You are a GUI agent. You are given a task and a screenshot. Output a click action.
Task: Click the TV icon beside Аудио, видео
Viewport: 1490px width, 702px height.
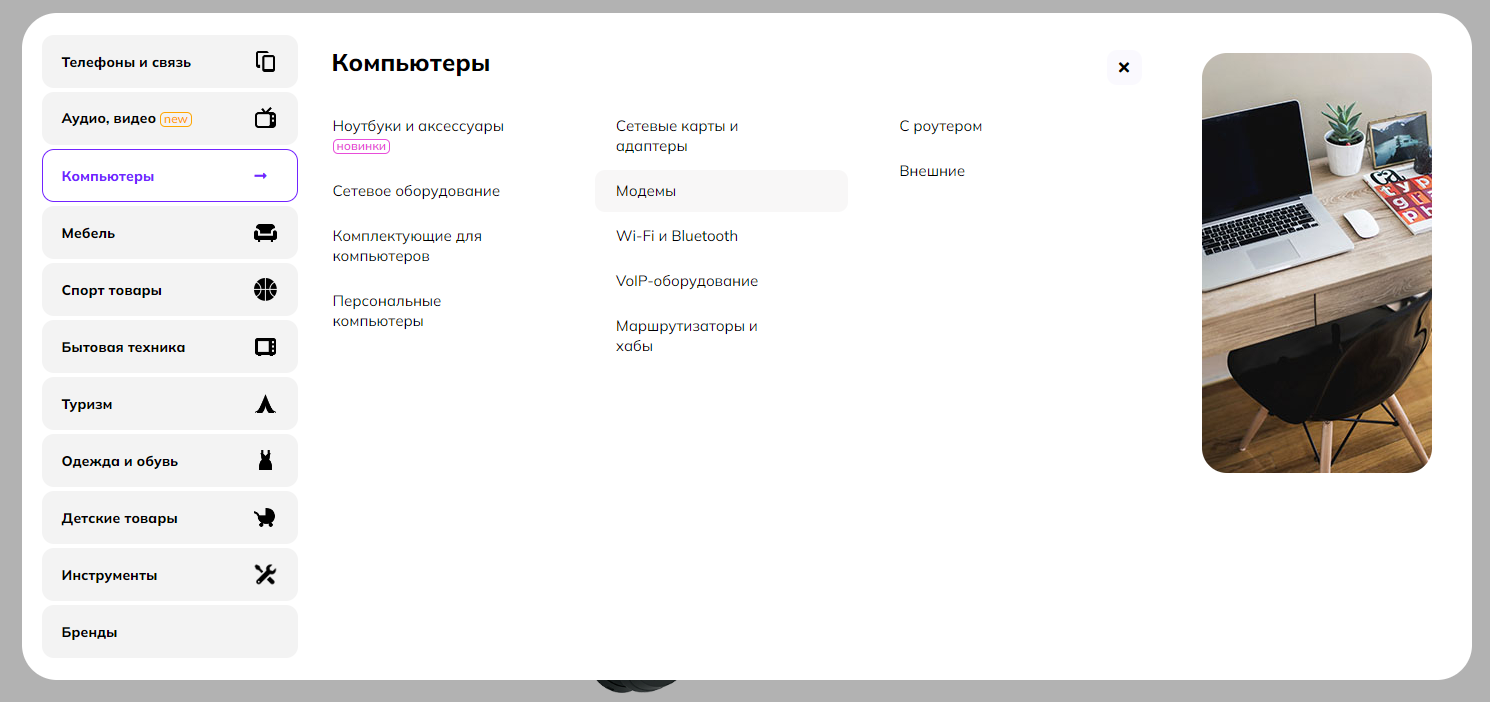click(x=265, y=119)
